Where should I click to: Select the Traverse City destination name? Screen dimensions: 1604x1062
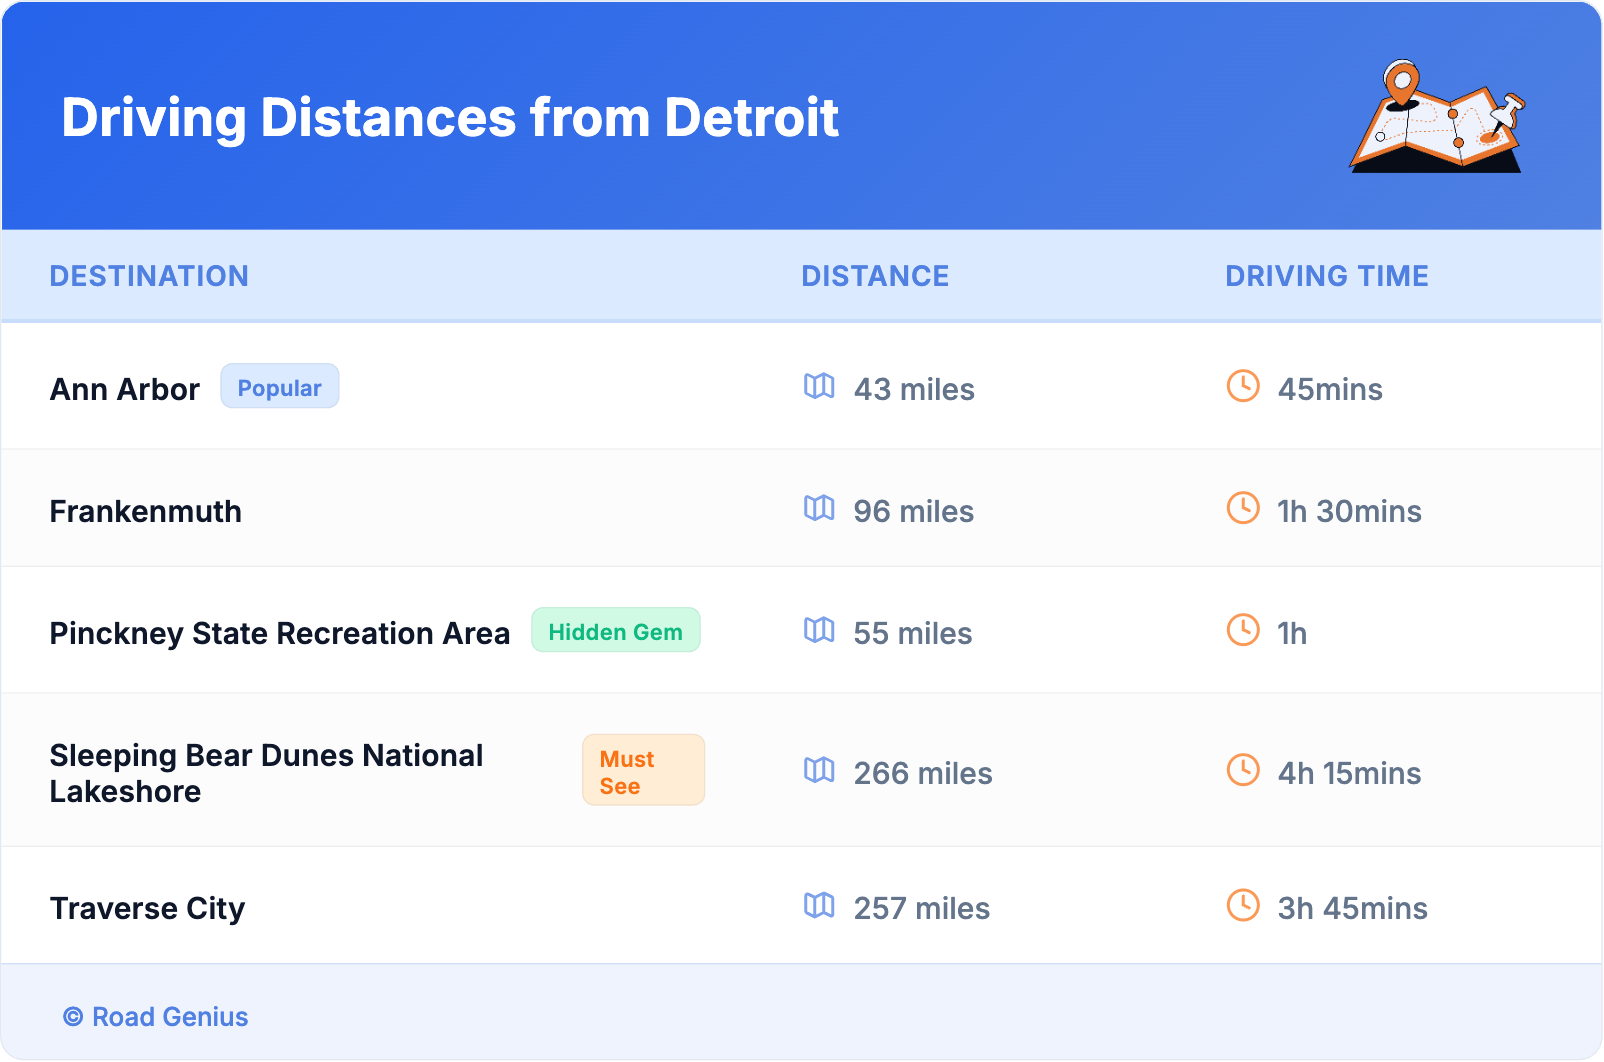tap(147, 908)
